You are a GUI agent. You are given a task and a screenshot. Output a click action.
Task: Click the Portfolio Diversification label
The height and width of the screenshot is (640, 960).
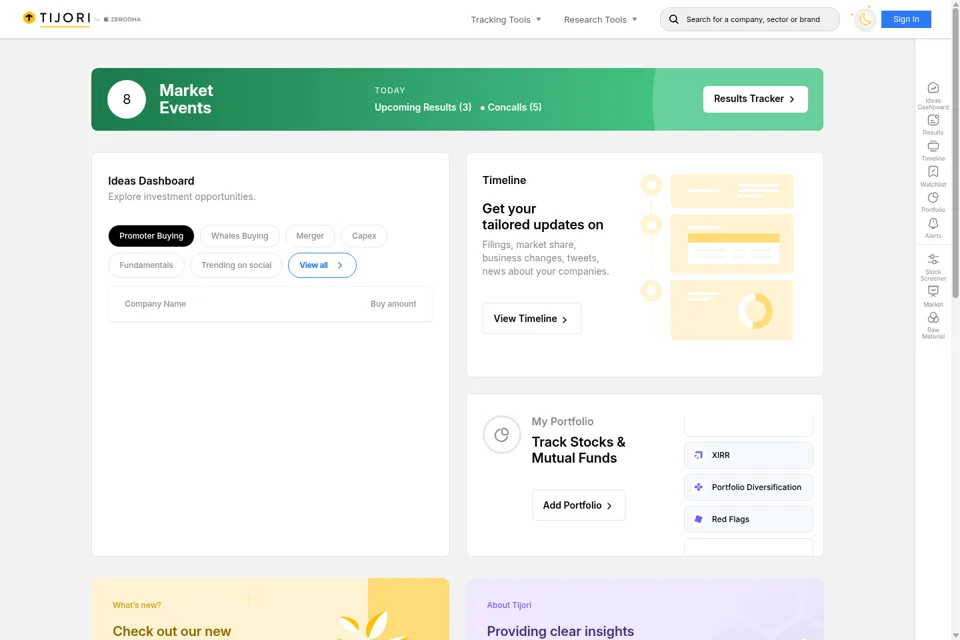(756, 487)
